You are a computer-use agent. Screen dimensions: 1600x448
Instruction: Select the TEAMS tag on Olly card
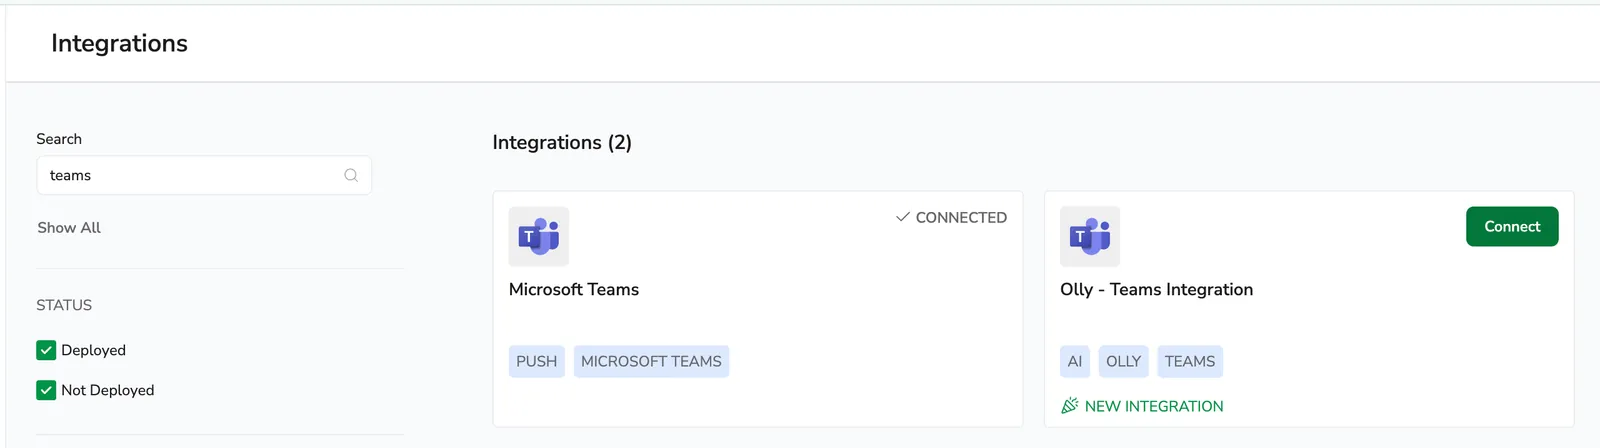(x=1190, y=361)
